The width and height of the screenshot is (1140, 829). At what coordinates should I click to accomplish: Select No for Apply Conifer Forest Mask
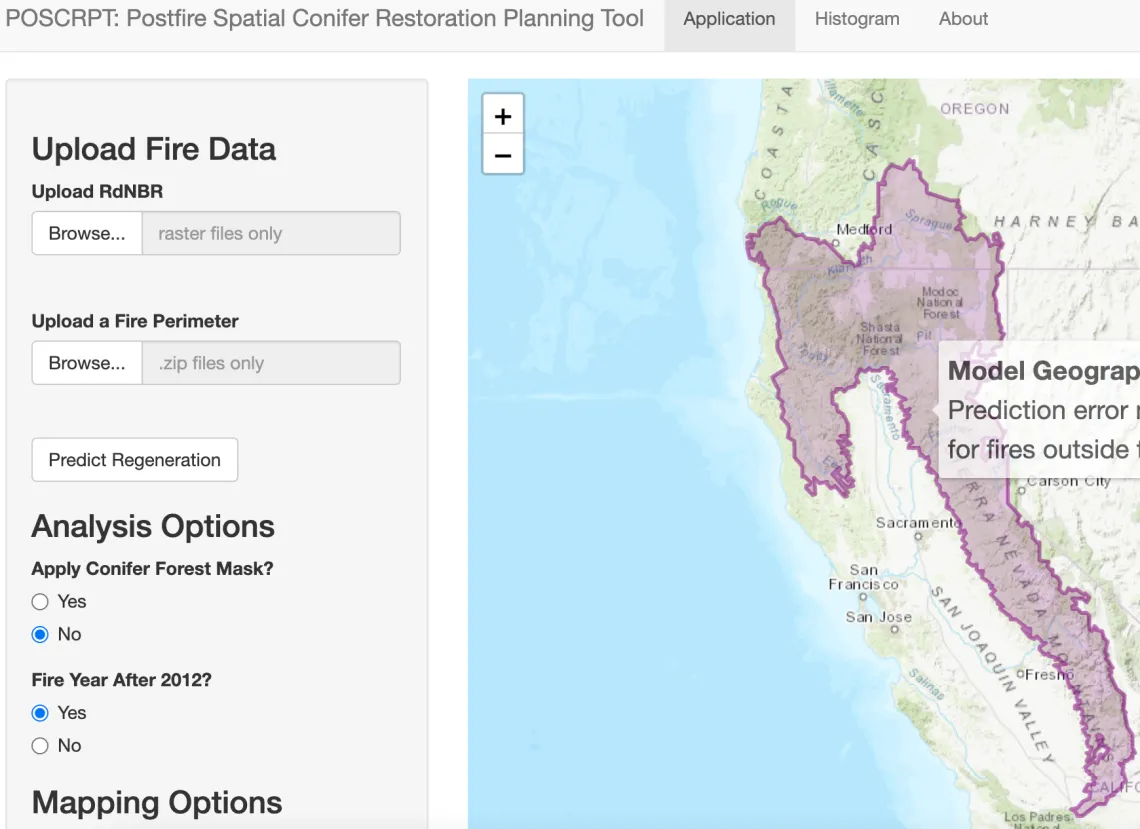[40, 634]
